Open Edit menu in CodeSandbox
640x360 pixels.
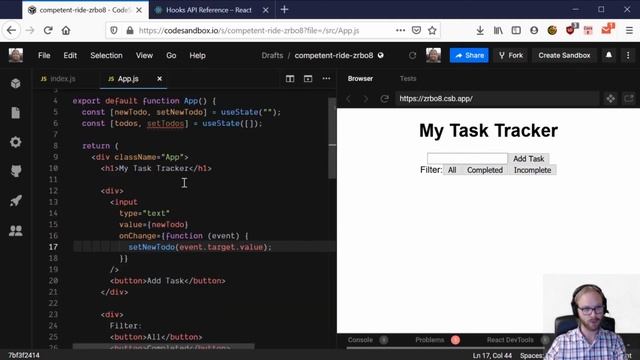pyautogui.click(x=70, y=56)
